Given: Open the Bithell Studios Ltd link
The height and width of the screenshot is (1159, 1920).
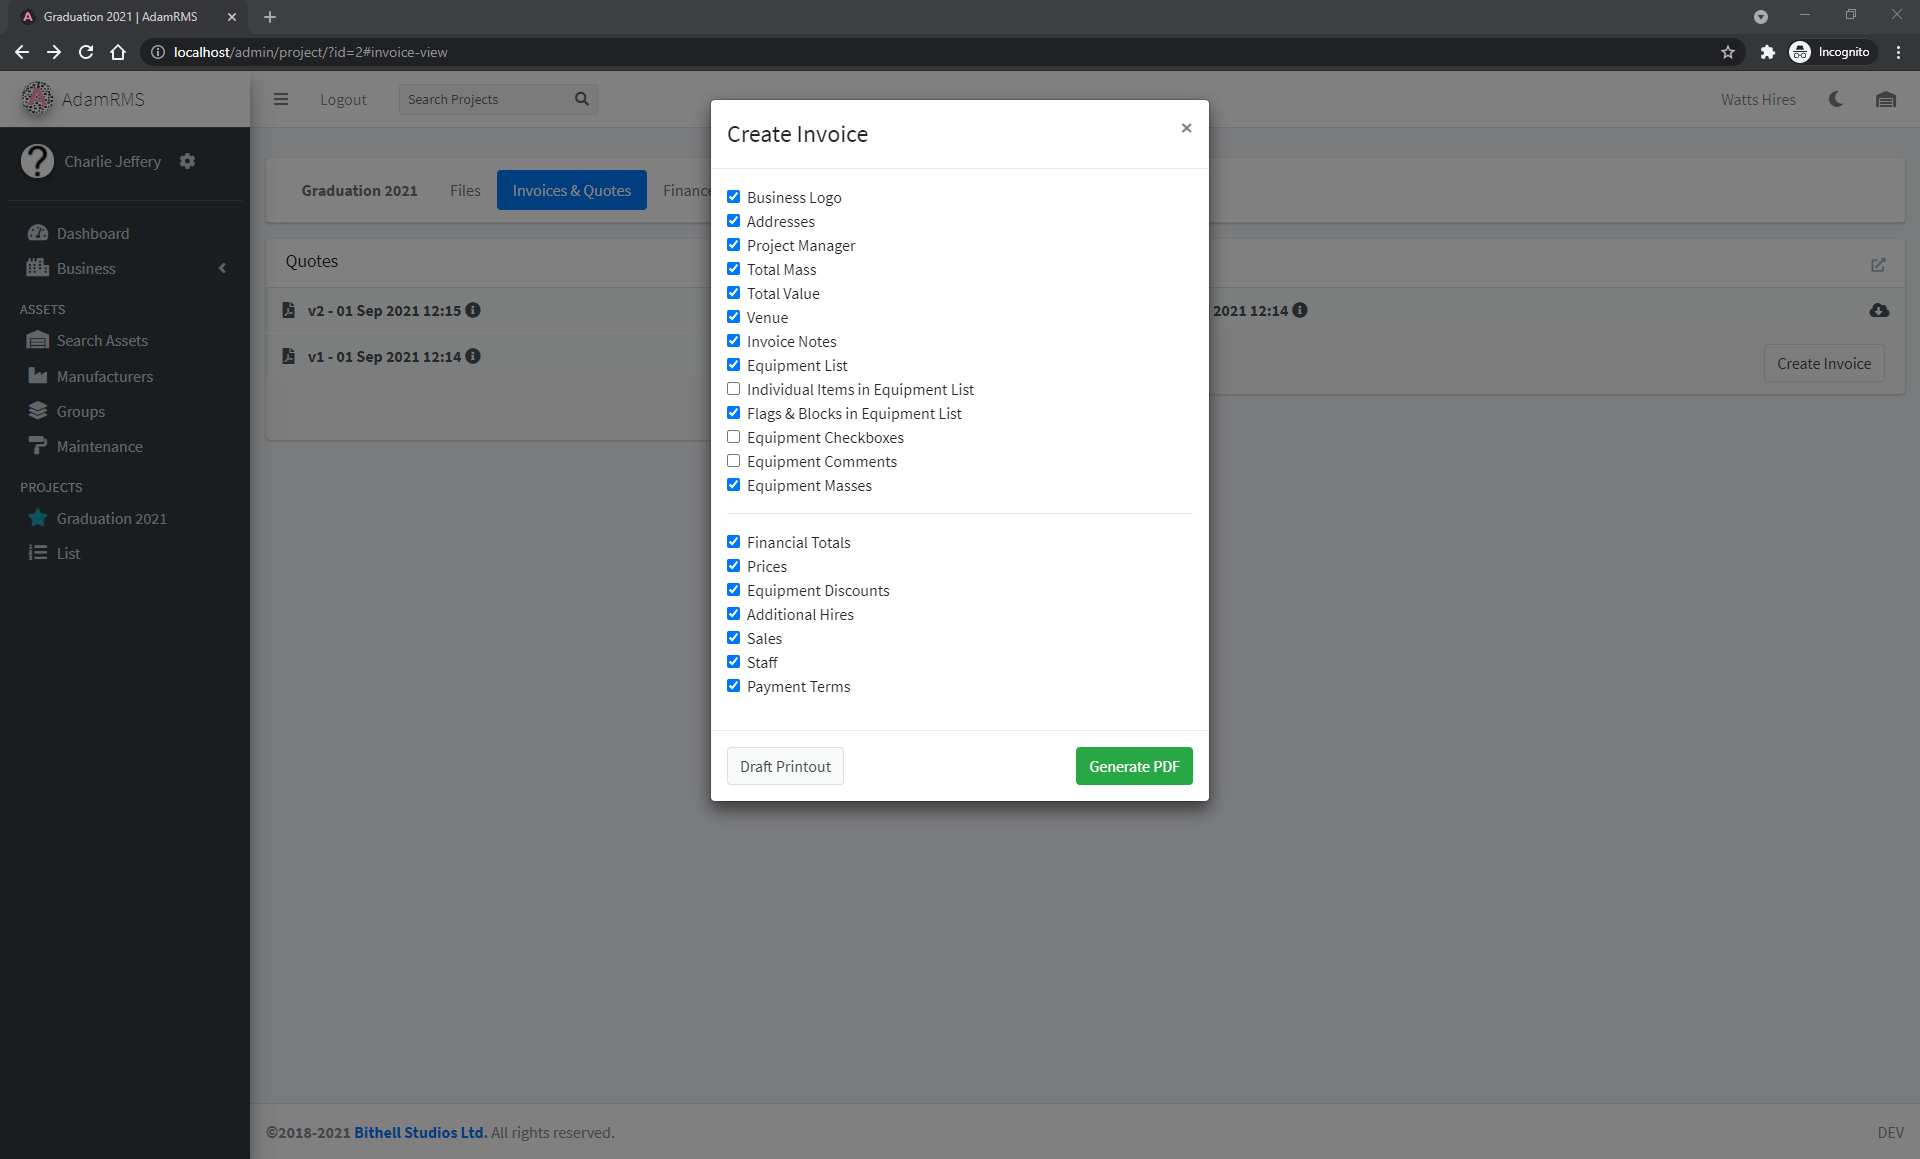Looking at the screenshot, I should click(419, 1132).
